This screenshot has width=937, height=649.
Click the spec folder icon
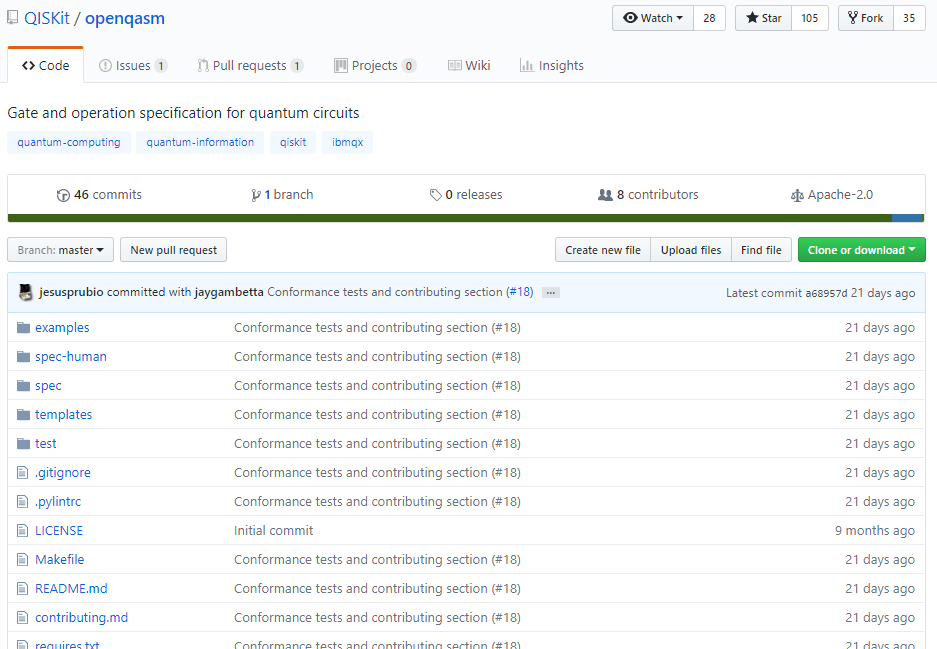[x=23, y=385]
